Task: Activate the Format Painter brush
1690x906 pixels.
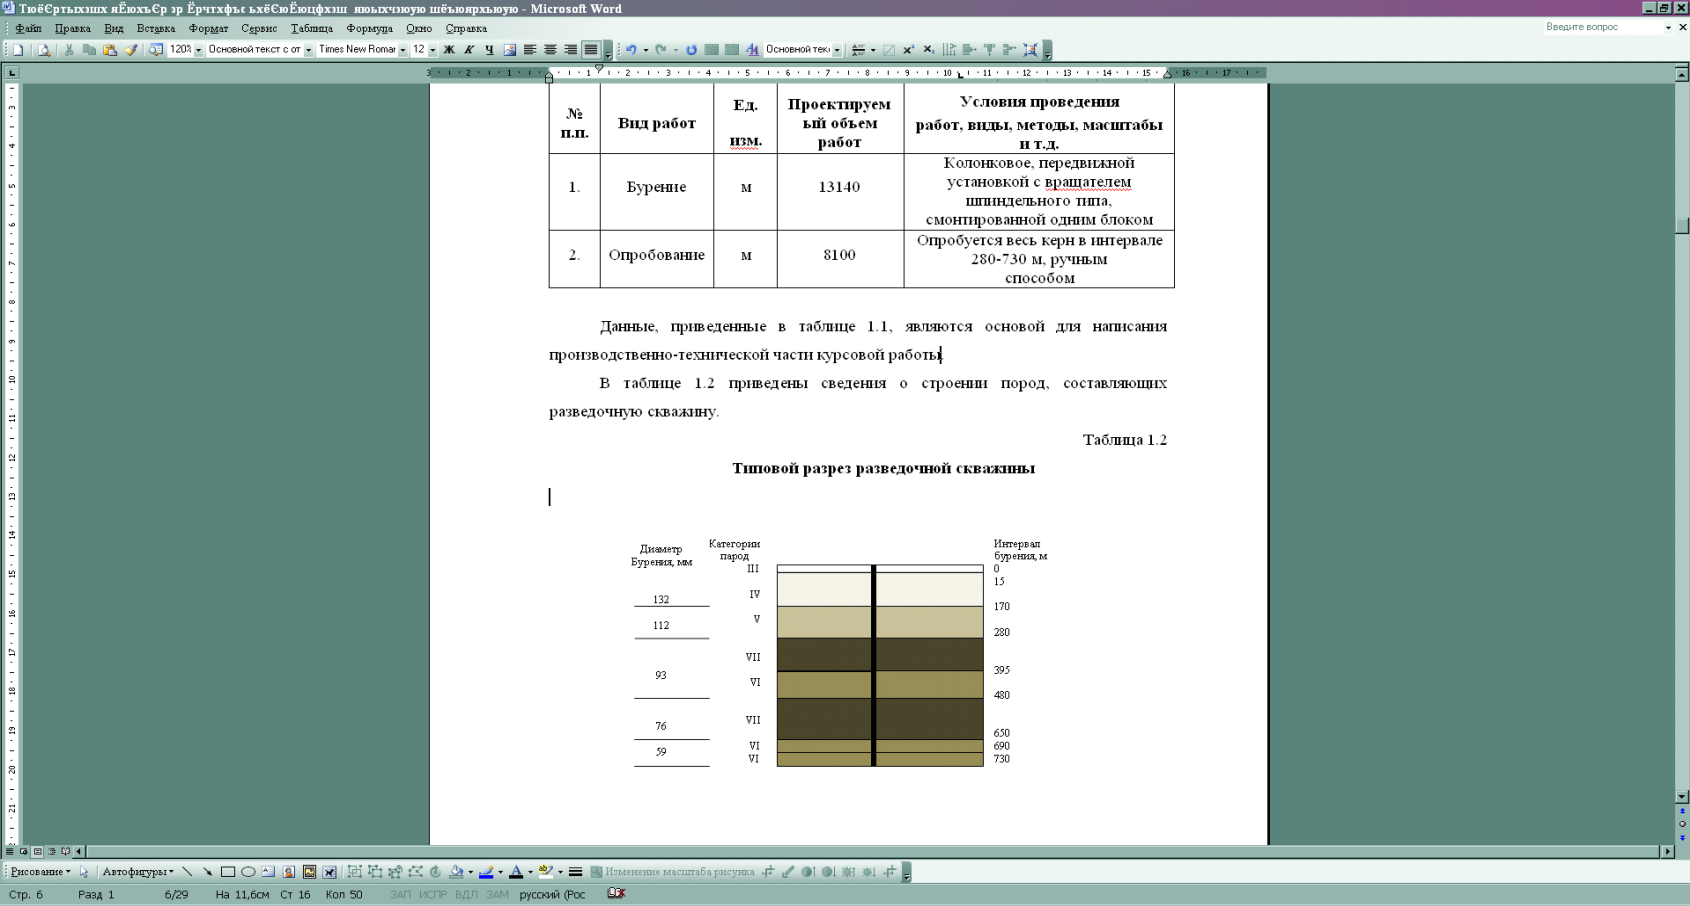Action: point(130,49)
